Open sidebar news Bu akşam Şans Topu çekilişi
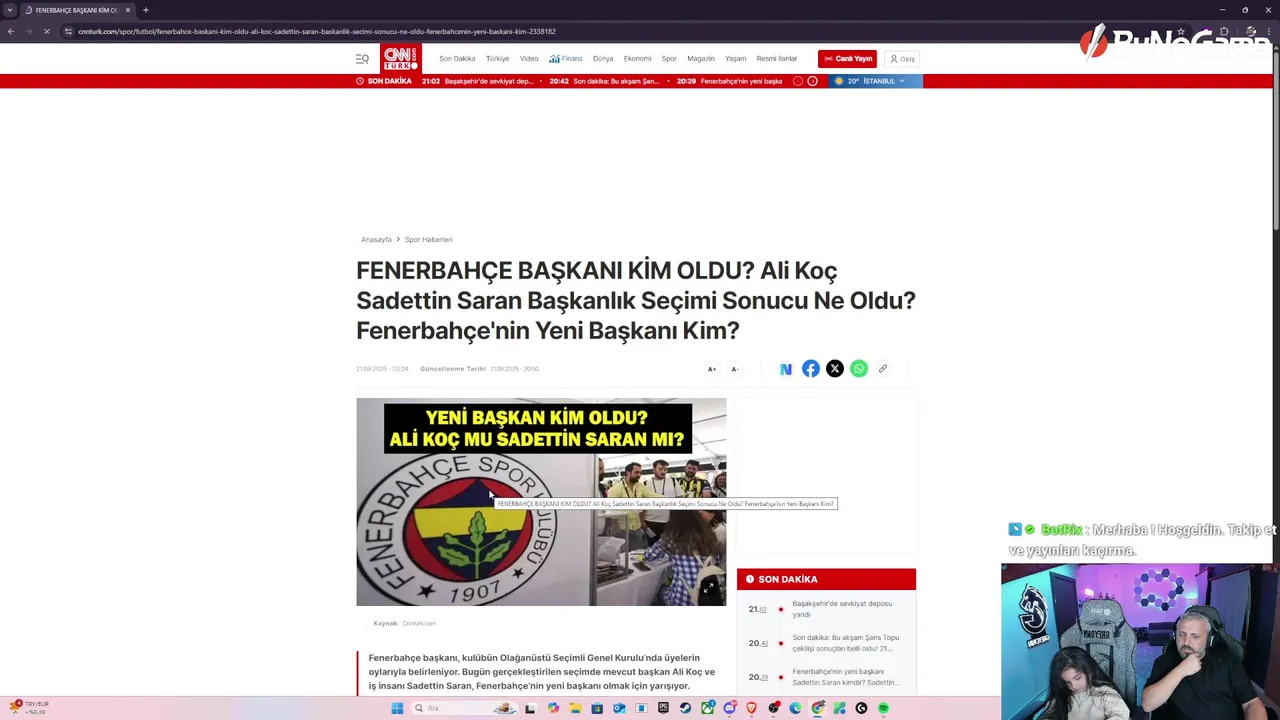Screen dimensions: 1280x720 coord(846,643)
